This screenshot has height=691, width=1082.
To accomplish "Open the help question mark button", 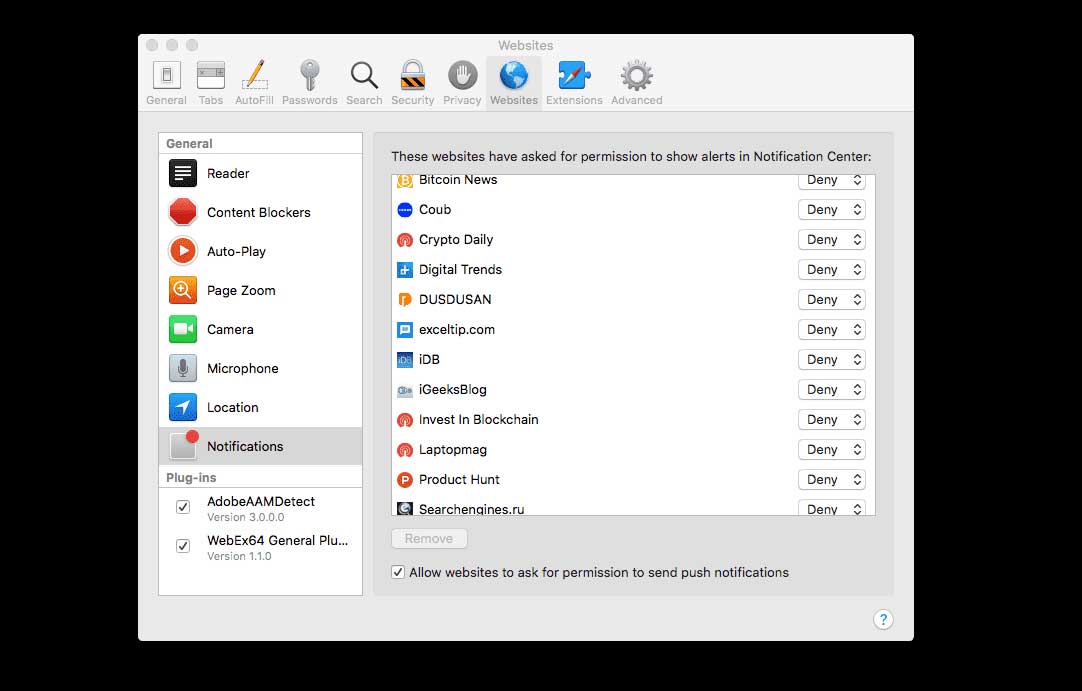I will pos(883,619).
